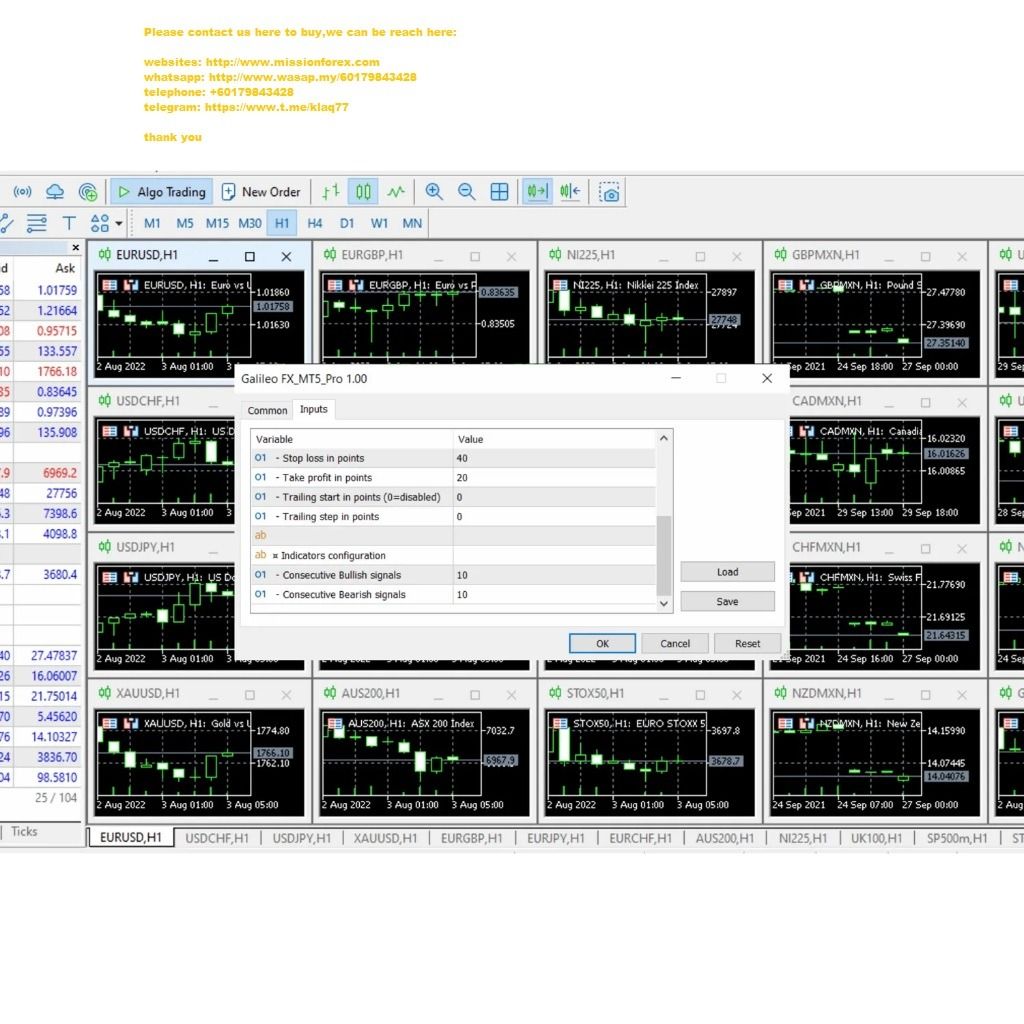Select the H4 timeframe

coord(315,223)
